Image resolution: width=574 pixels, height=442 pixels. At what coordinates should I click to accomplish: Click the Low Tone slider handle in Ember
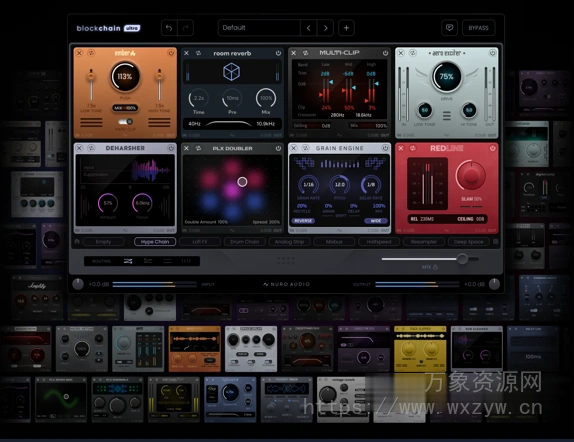(91, 76)
